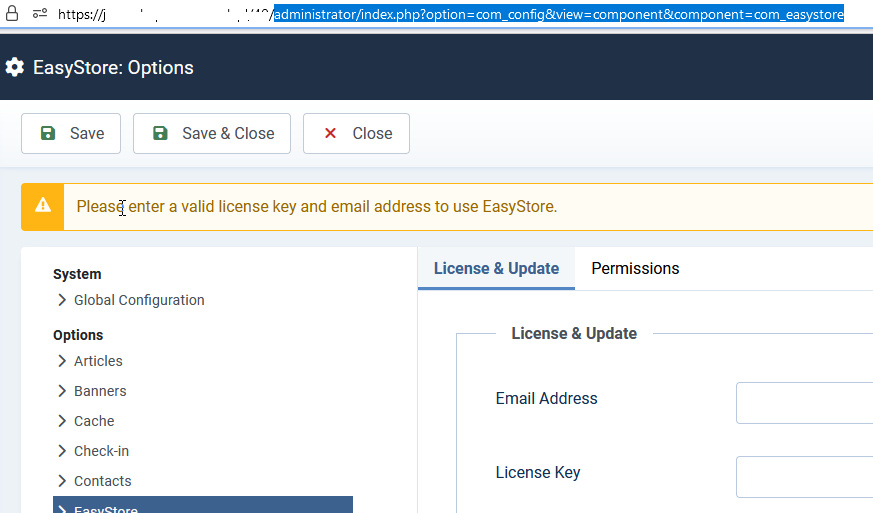873x513 pixels.
Task: Open the Cache options link
Action: (x=94, y=421)
